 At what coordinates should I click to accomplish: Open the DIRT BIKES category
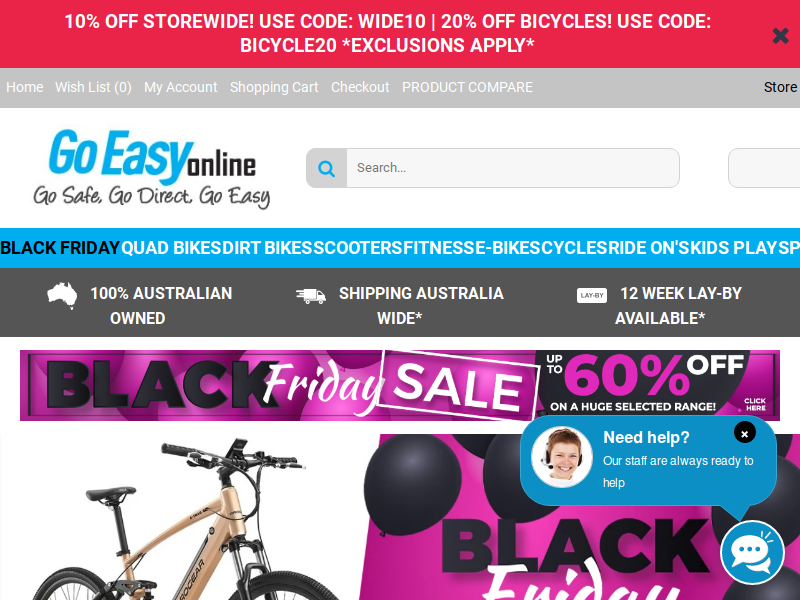click(267, 248)
